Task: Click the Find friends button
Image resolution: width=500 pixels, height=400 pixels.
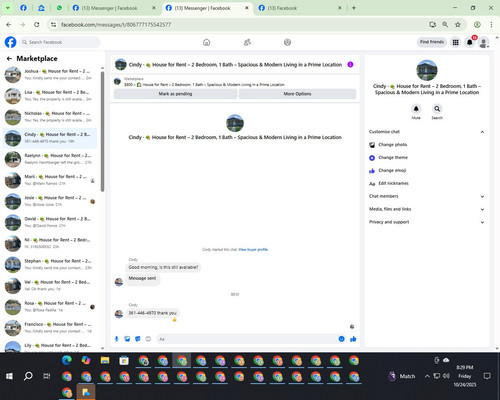Action: click(x=432, y=42)
